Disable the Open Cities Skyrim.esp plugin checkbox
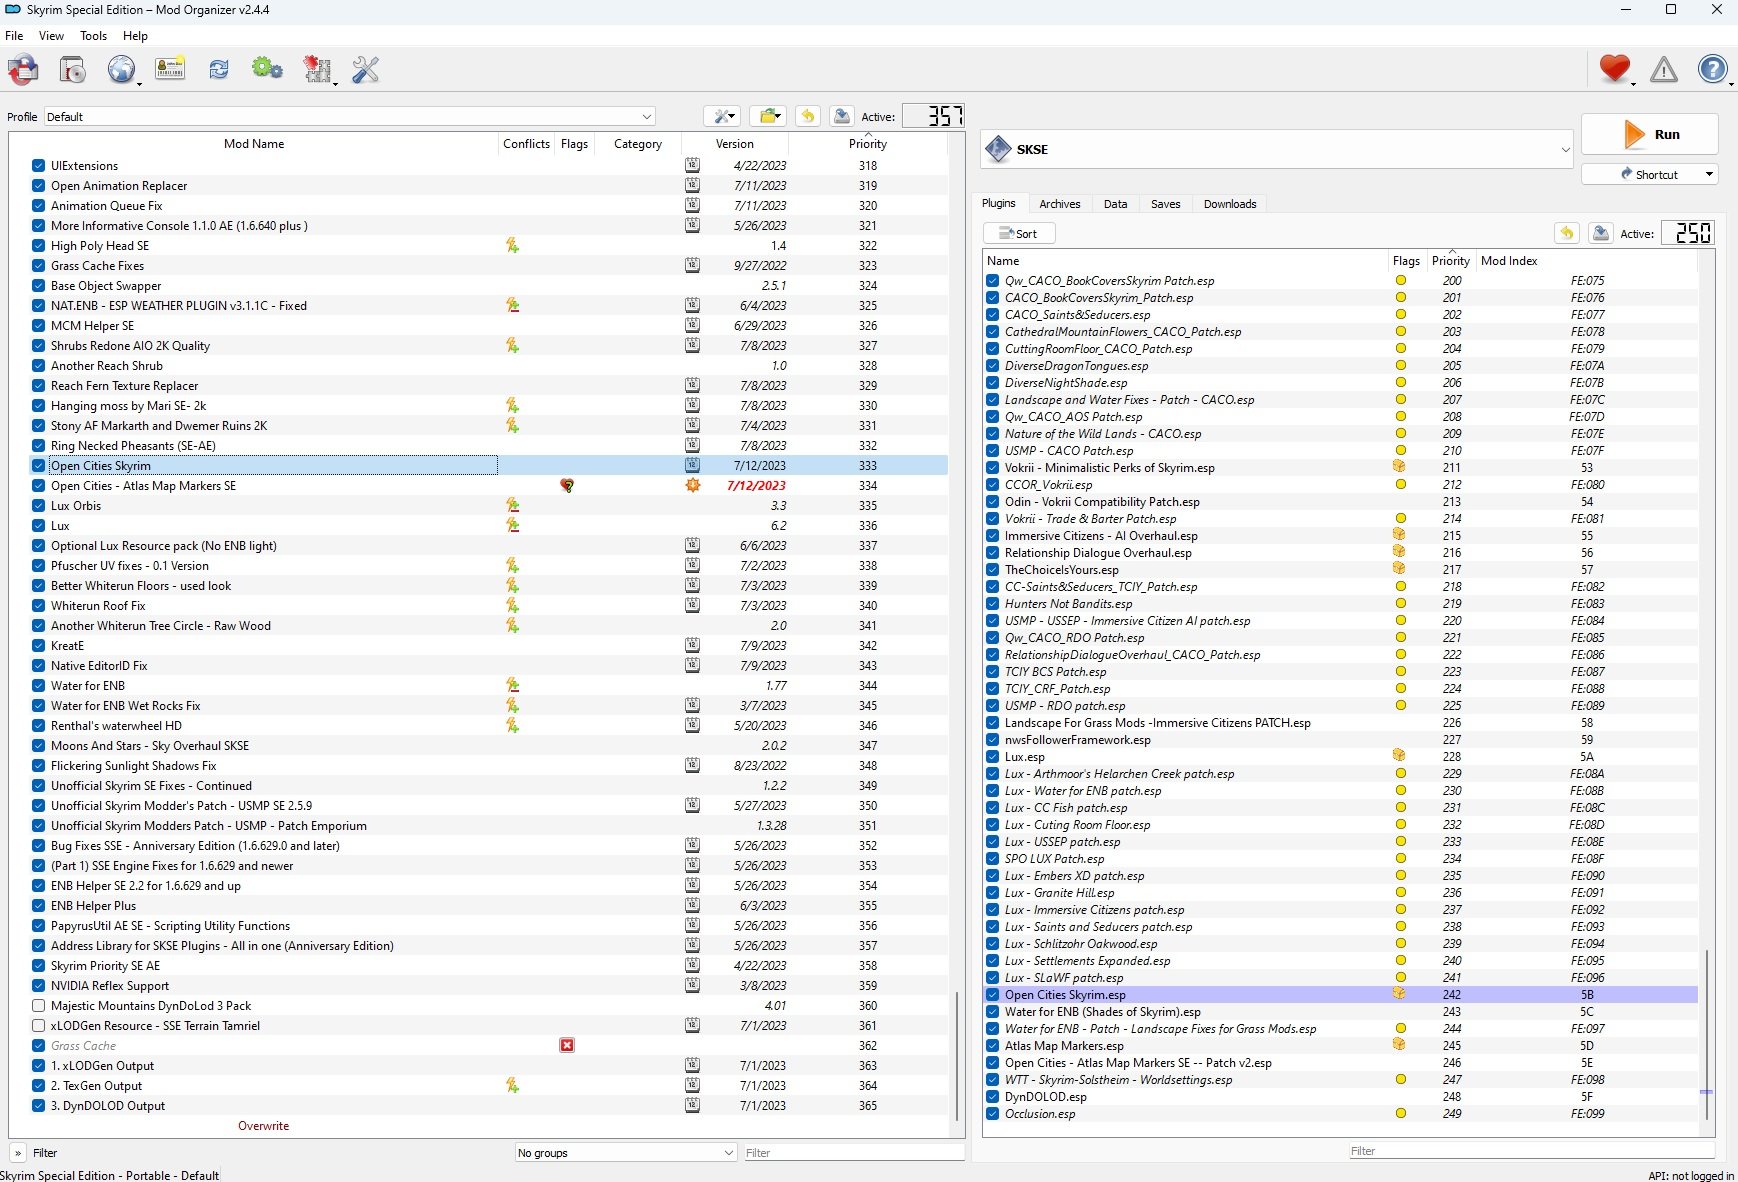 [x=992, y=994]
